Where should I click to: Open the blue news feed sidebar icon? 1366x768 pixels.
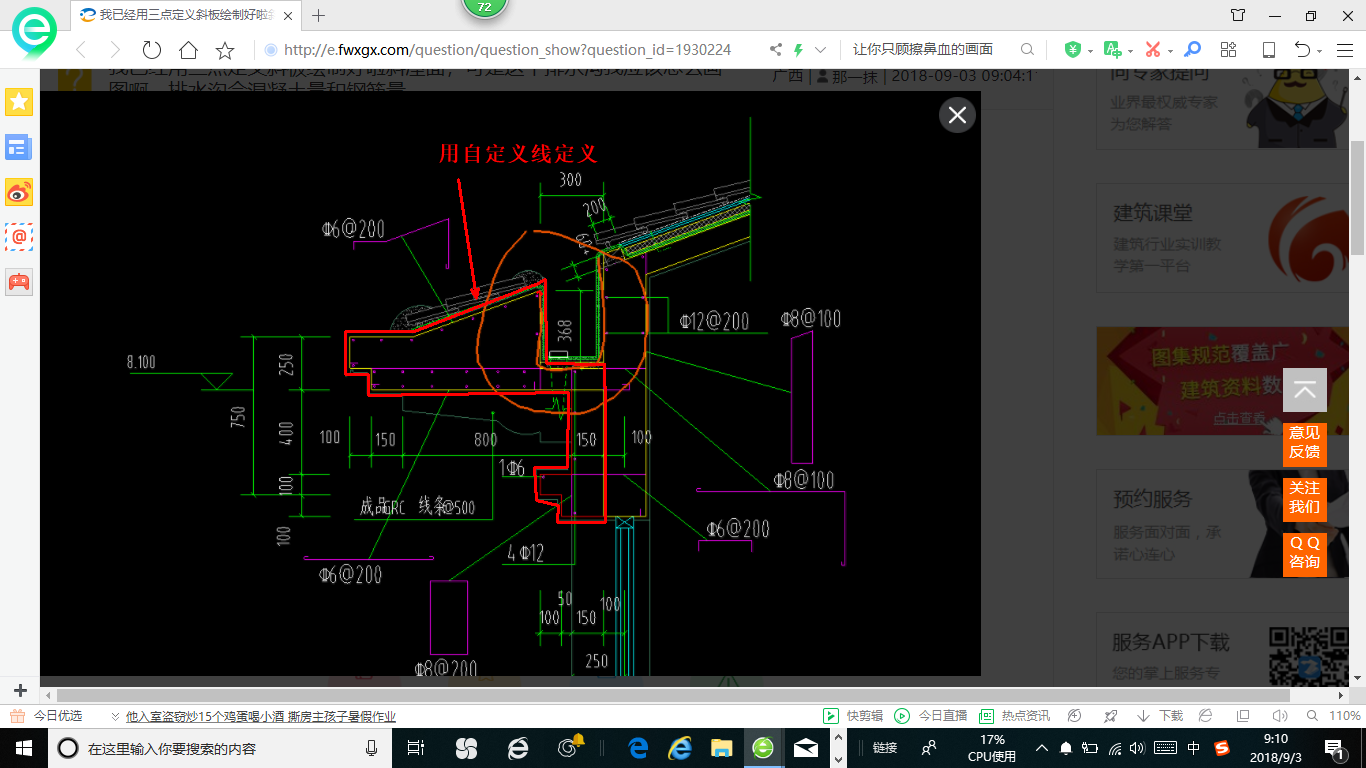coord(19,148)
